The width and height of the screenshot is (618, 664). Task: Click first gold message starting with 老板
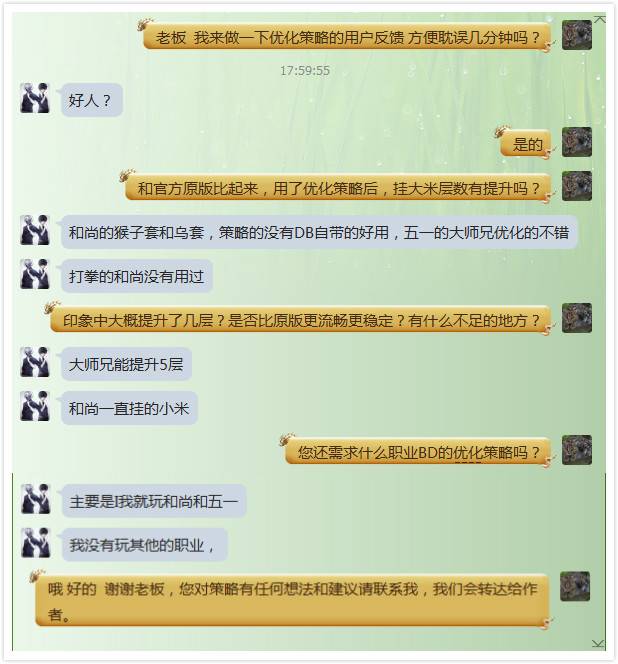(347, 38)
